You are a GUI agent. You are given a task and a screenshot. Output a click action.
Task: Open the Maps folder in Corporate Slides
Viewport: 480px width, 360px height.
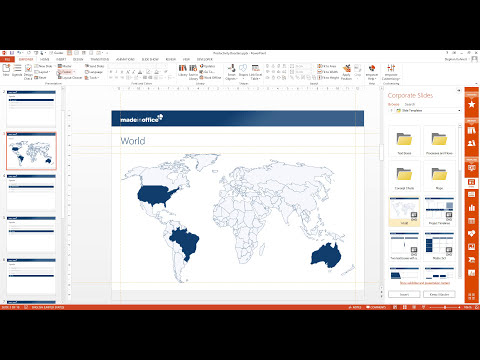click(439, 176)
